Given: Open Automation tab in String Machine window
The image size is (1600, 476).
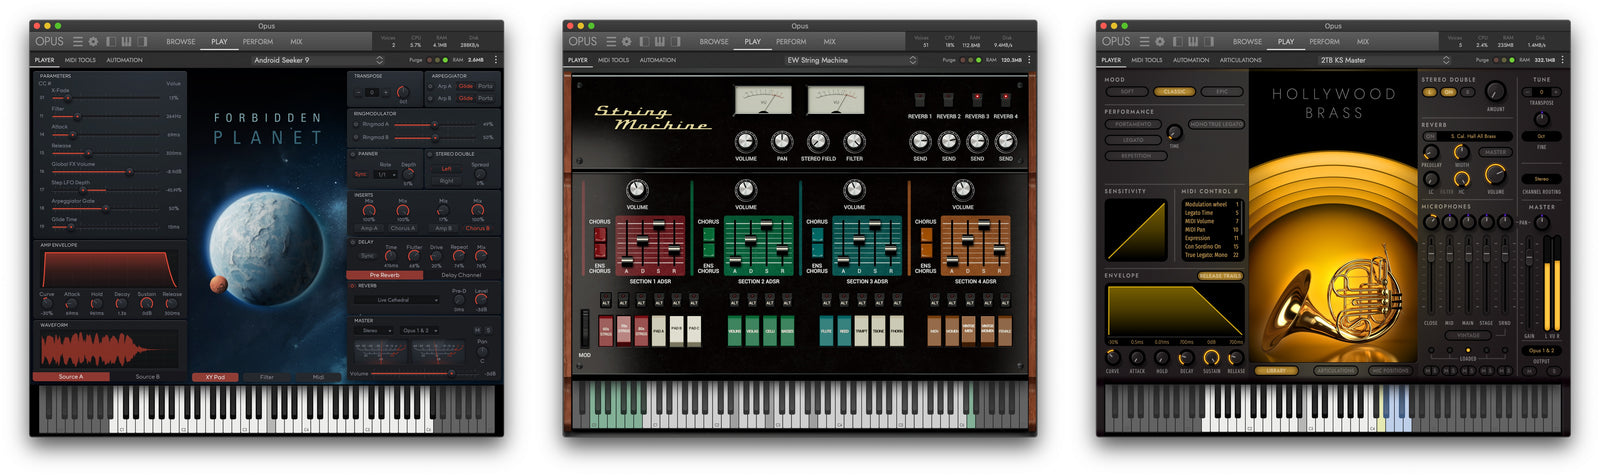Looking at the screenshot, I should point(658,60).
